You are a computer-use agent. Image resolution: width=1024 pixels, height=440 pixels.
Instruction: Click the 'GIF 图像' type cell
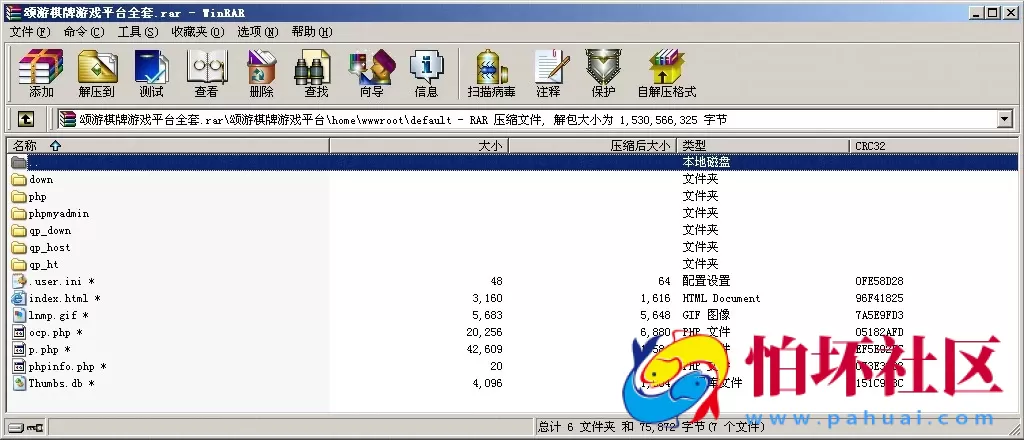[707, 315]
